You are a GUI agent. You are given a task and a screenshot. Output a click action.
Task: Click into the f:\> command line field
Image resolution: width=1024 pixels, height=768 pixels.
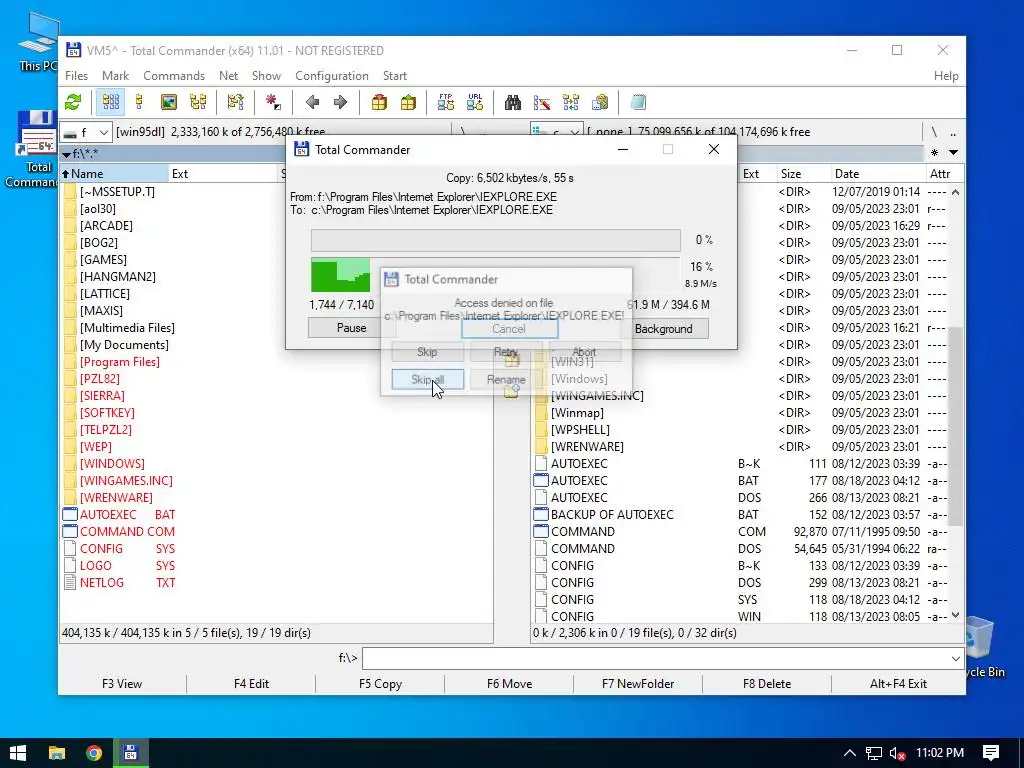pyautogui.click(x=656, y=658)
